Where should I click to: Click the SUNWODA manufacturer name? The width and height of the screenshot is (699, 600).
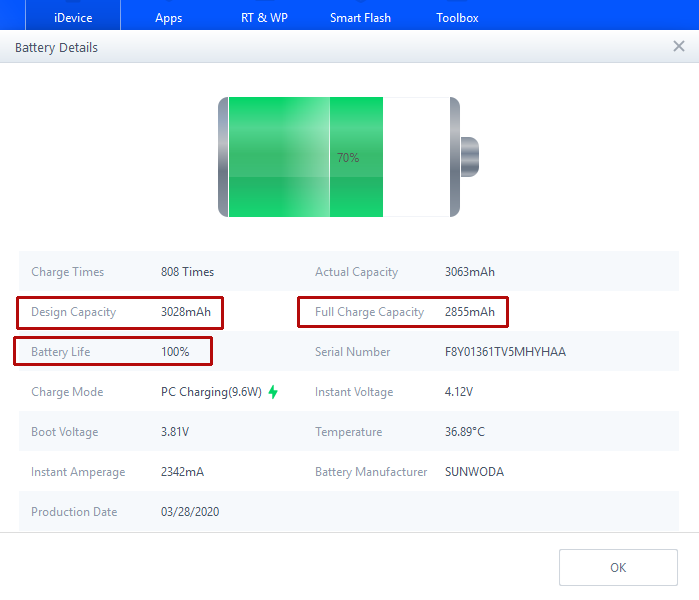point(474,472)
